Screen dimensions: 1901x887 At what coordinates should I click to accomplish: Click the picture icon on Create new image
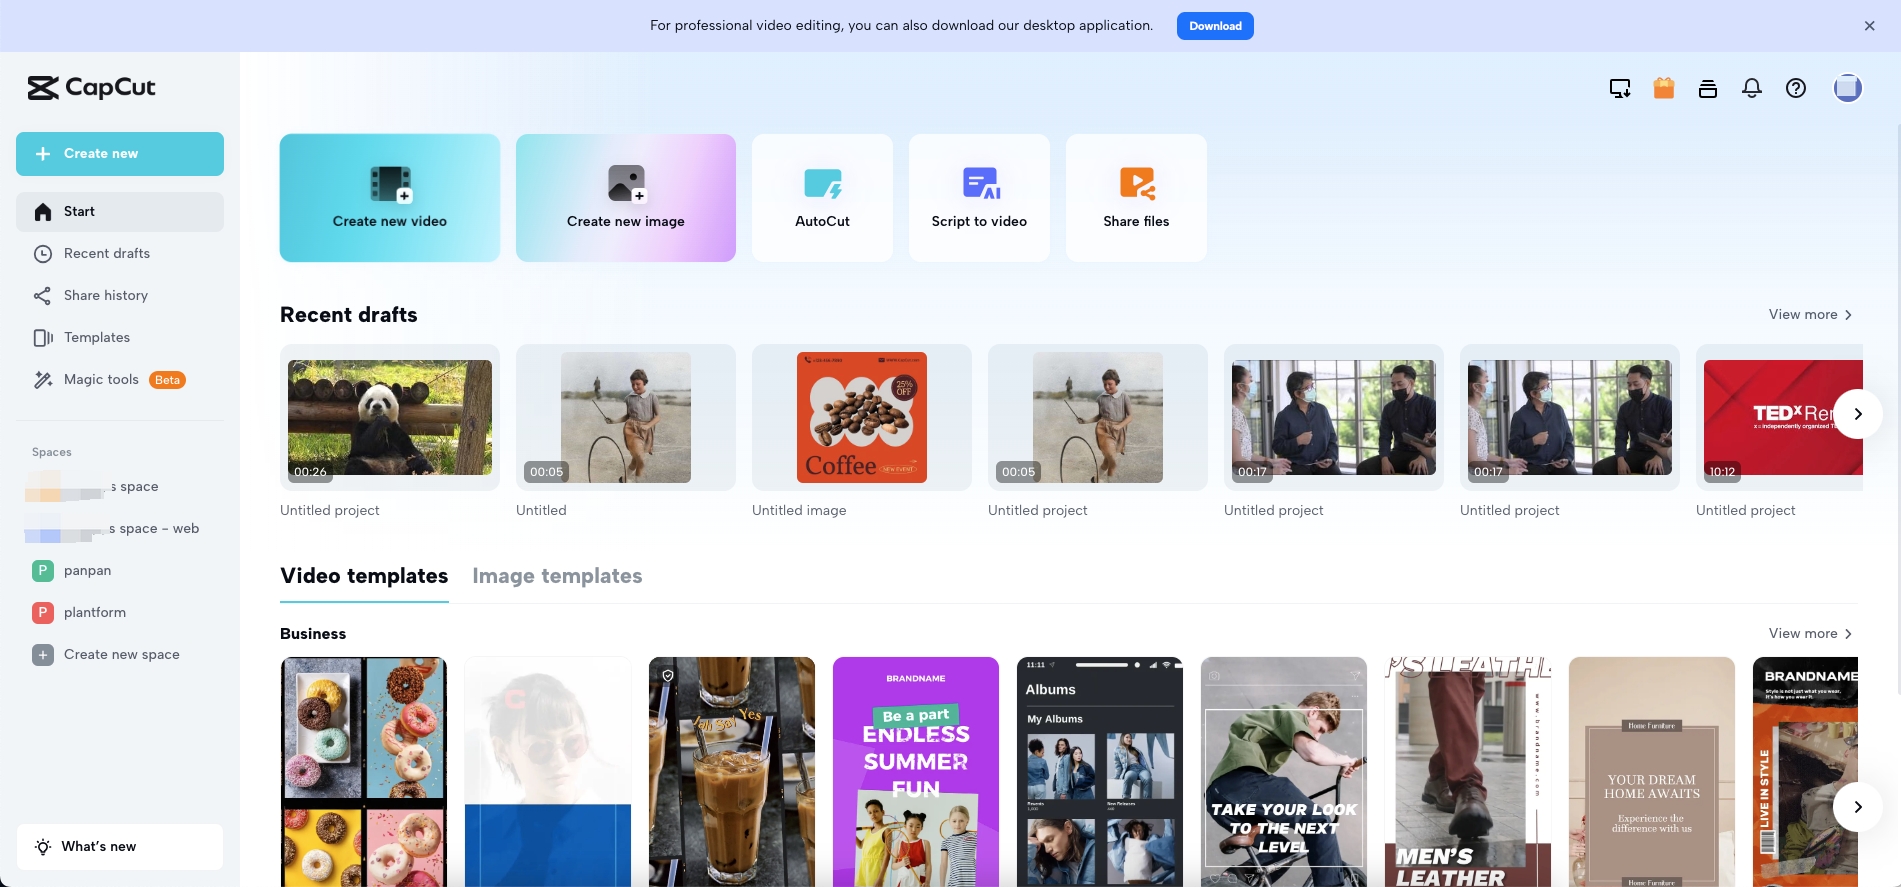[627, 184]
